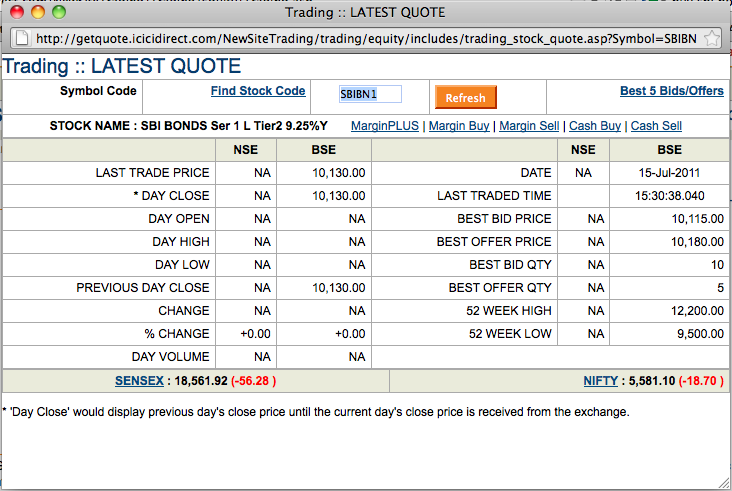The image size is (732, 491).
Task: Click the NSE header in right table
Action: tap(583, 149)
